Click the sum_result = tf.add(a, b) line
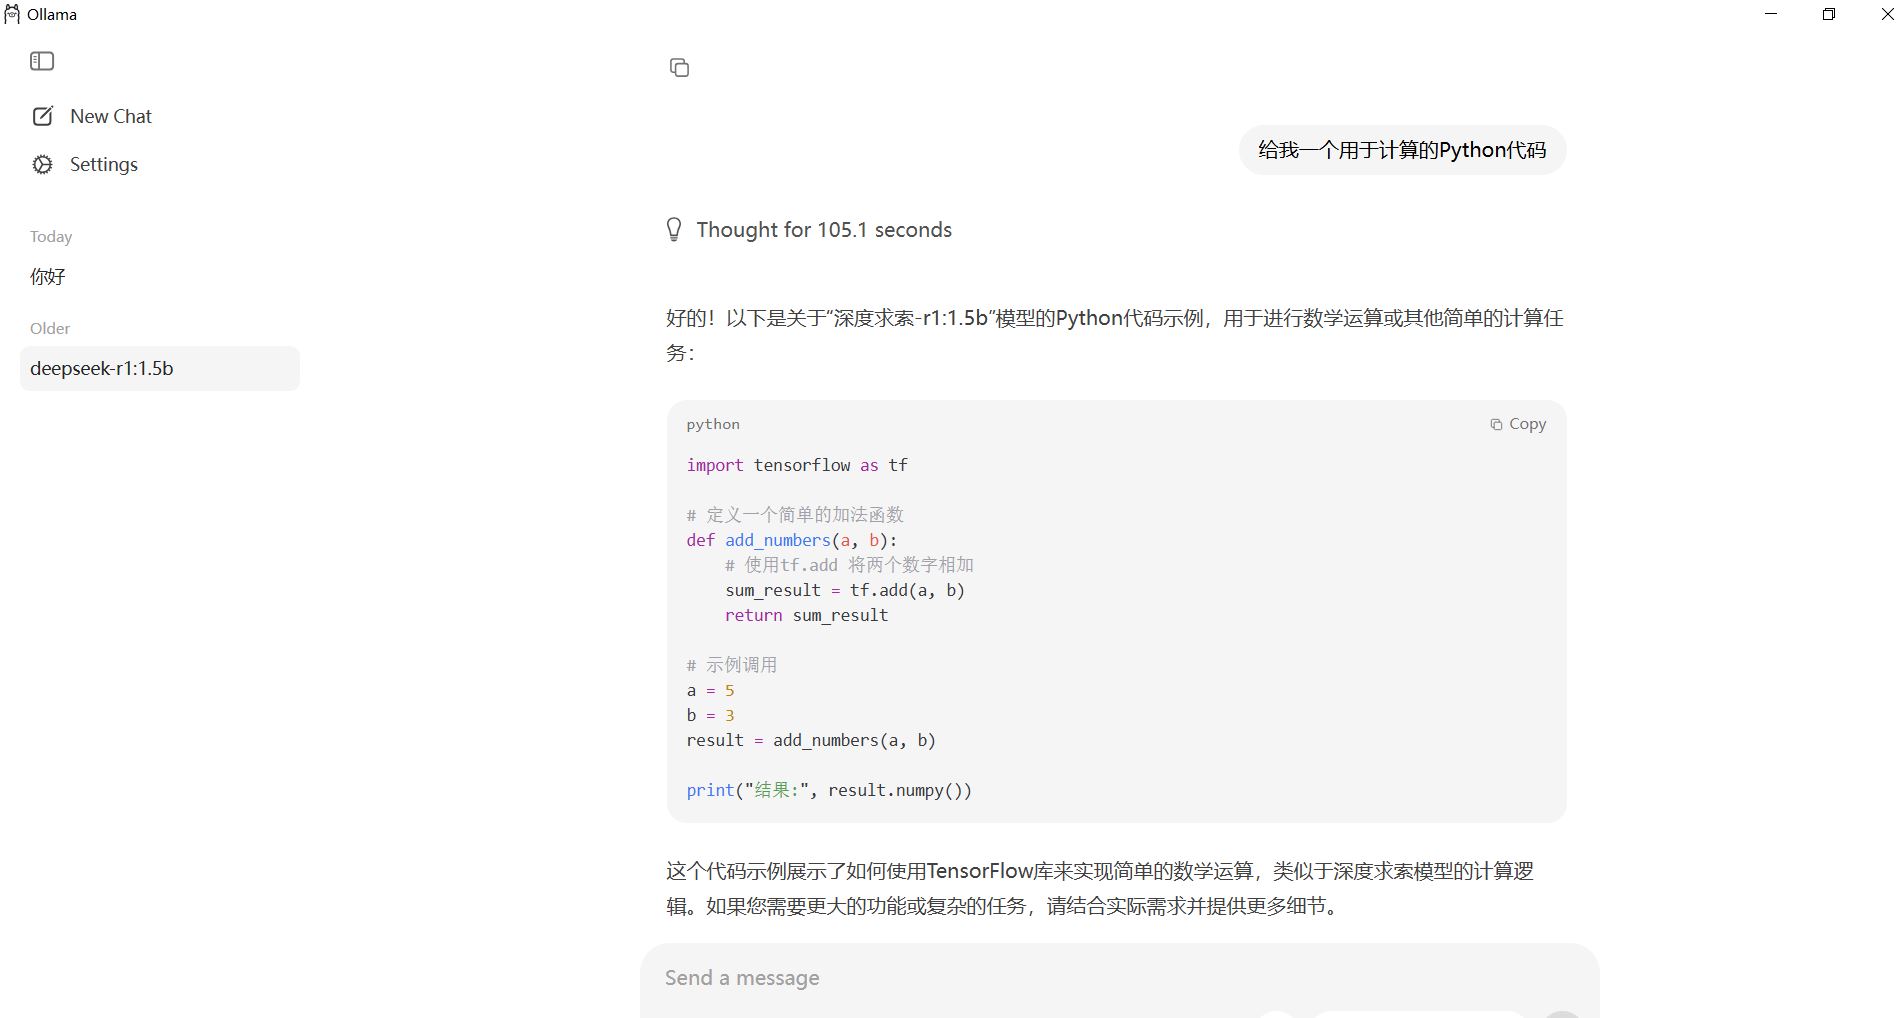Image resolution: width=1901 pixels, height=1018 pixels. [x=845, y=590]
